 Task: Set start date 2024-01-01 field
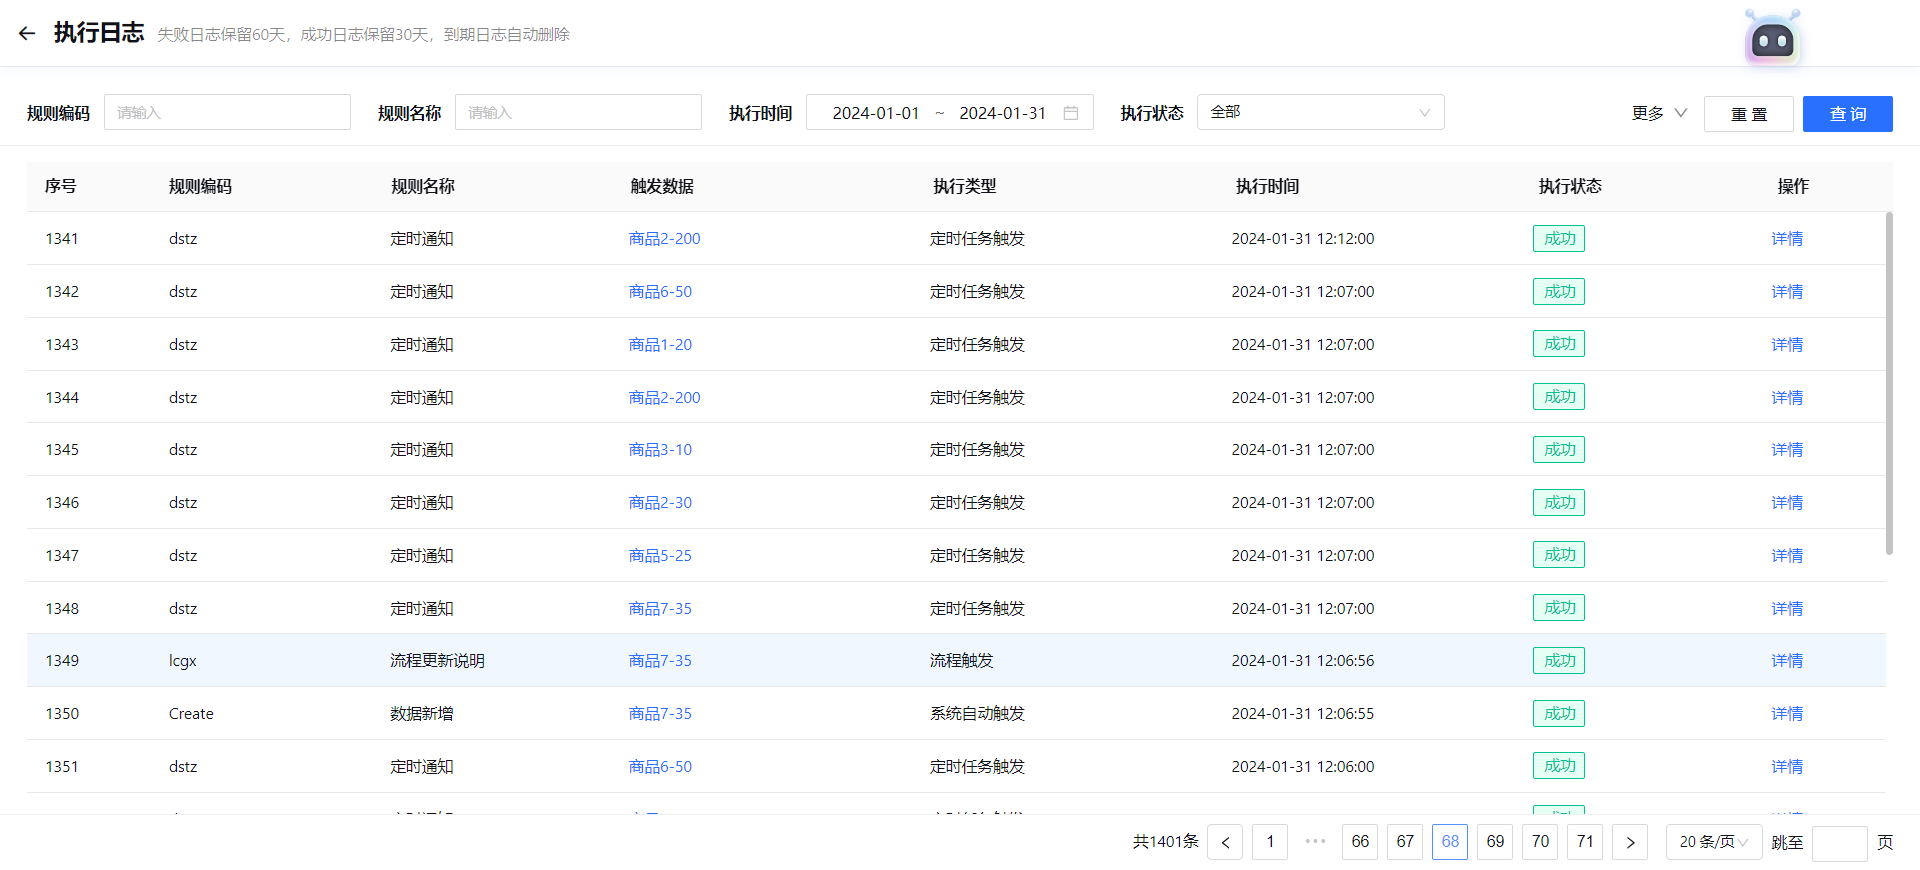pos(875,113)
